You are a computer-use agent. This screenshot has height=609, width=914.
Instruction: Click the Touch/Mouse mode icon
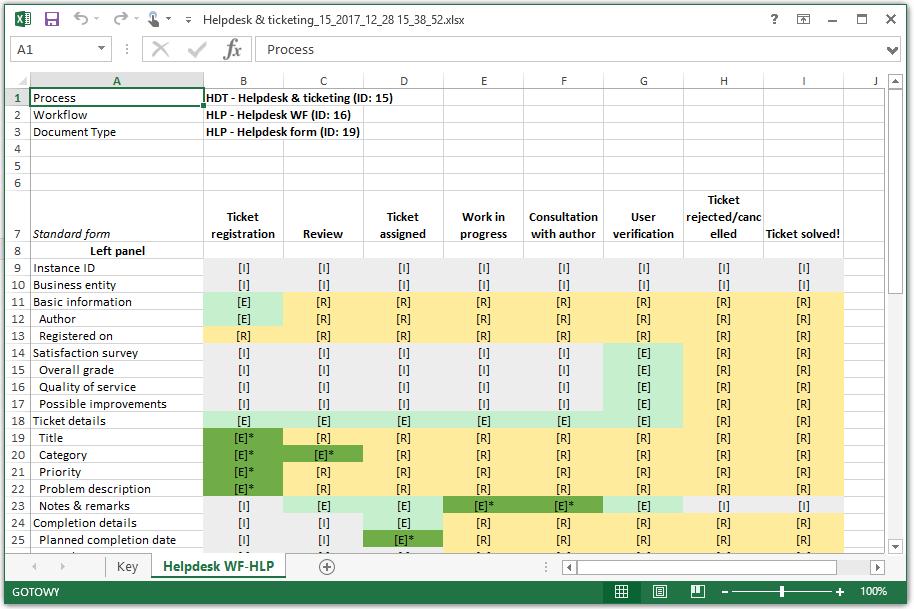(x=153, y=19)
